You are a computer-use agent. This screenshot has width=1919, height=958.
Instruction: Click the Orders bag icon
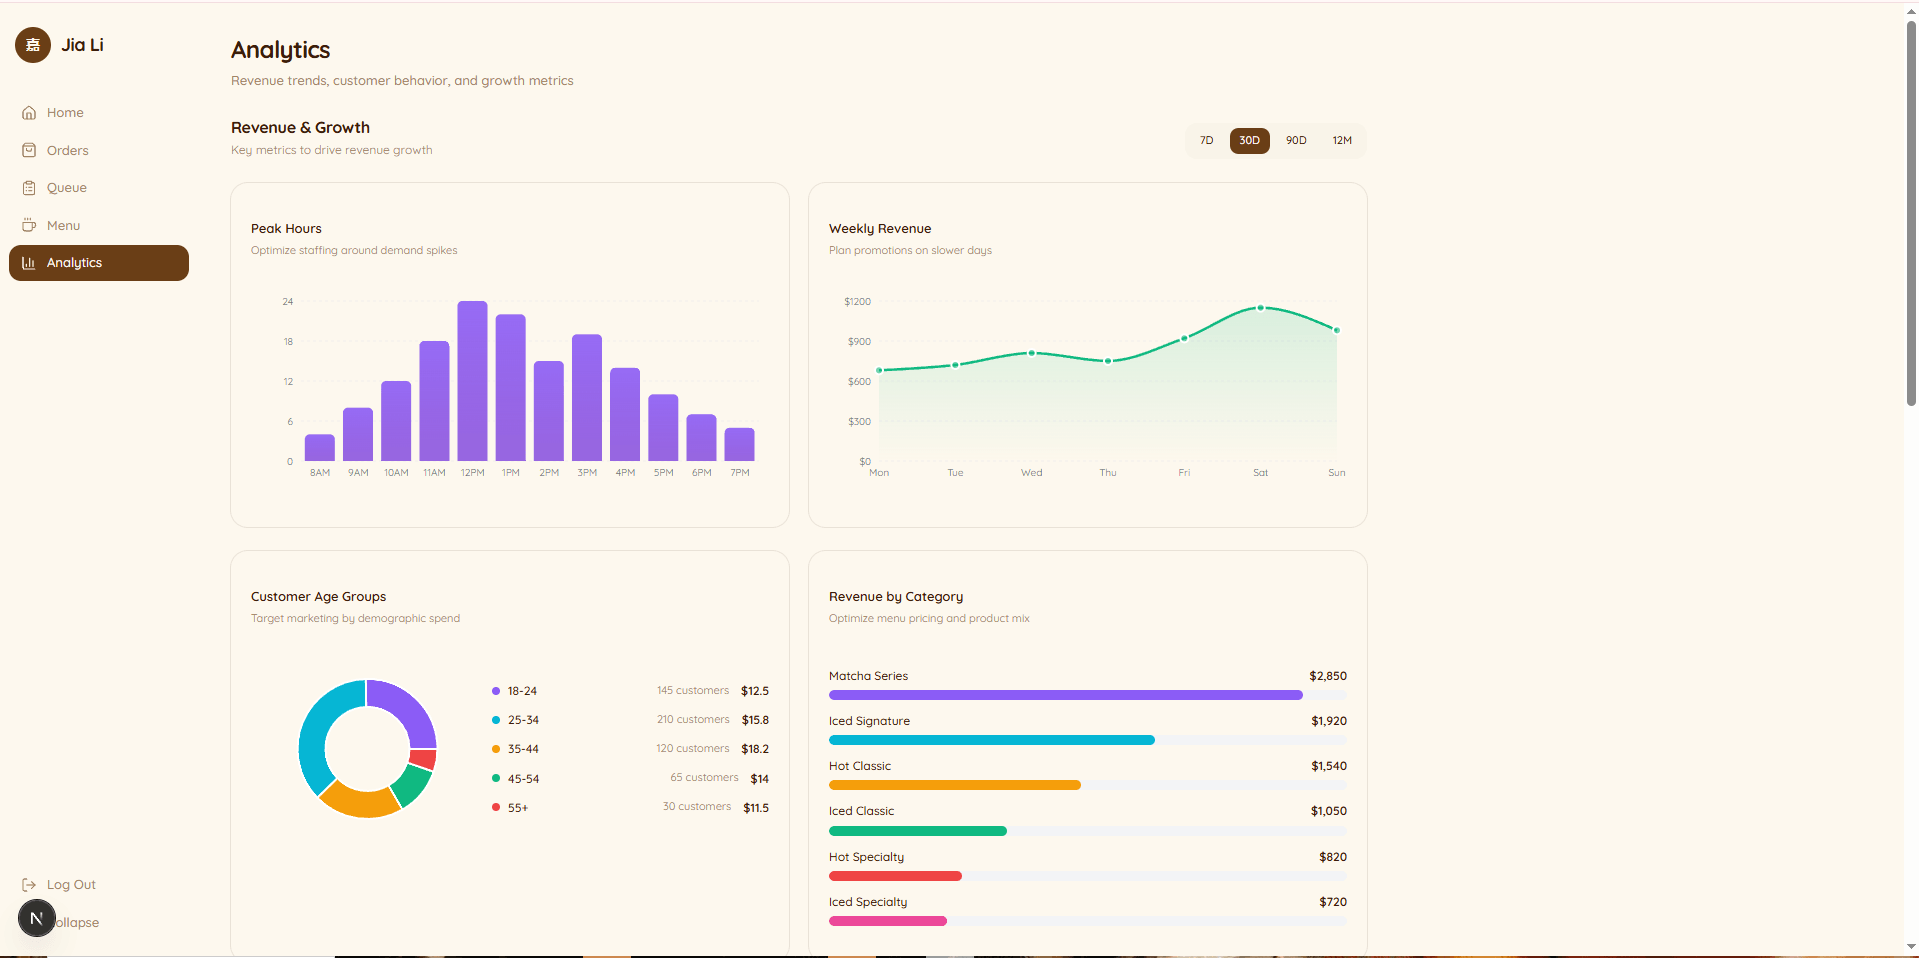(x=29, y=150)
